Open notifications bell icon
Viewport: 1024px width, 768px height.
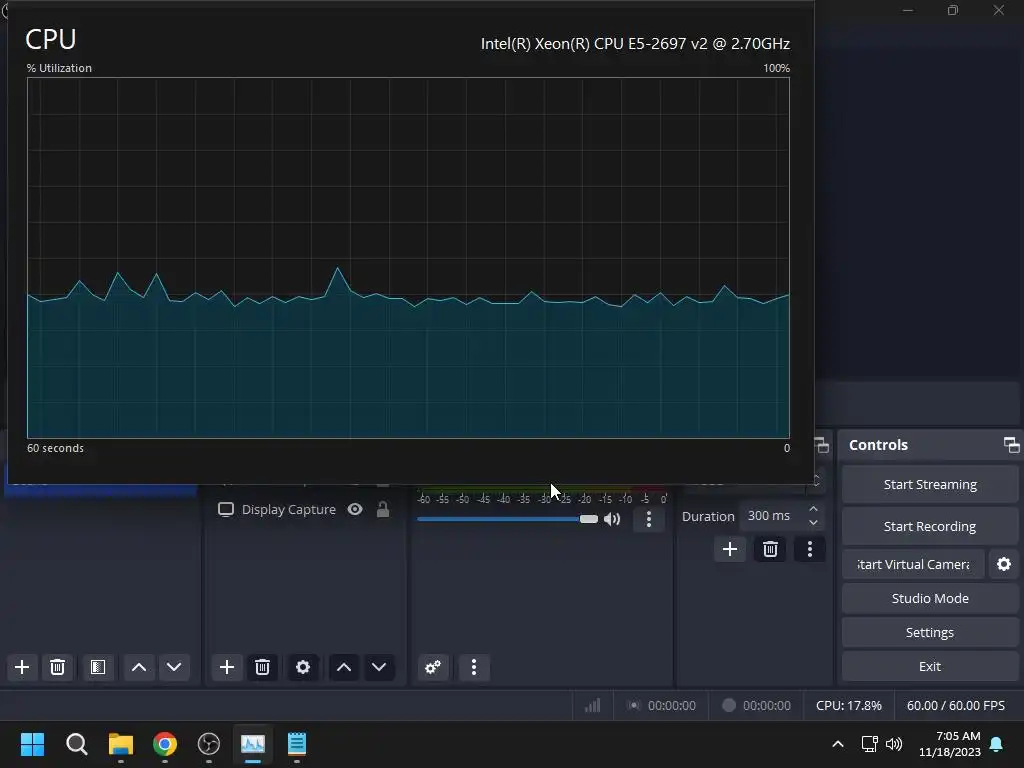(x=997, y=744)
